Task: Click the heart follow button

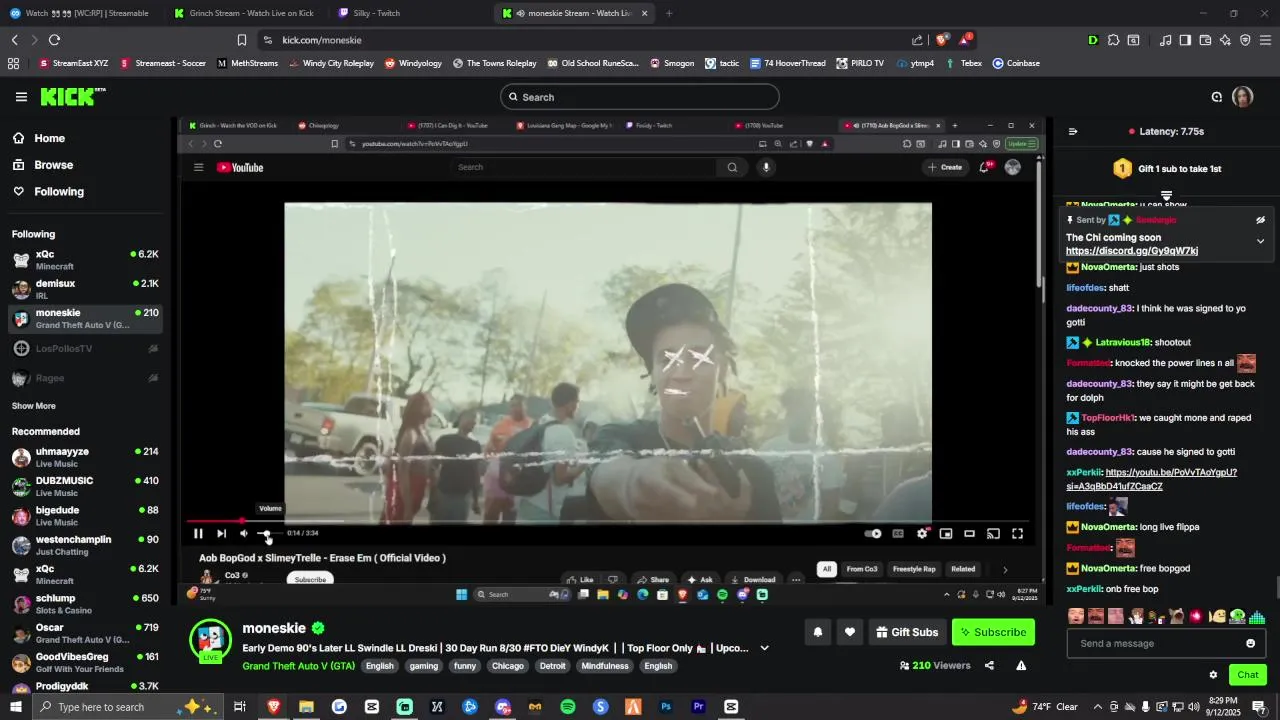Action: (x=850, y=632)
